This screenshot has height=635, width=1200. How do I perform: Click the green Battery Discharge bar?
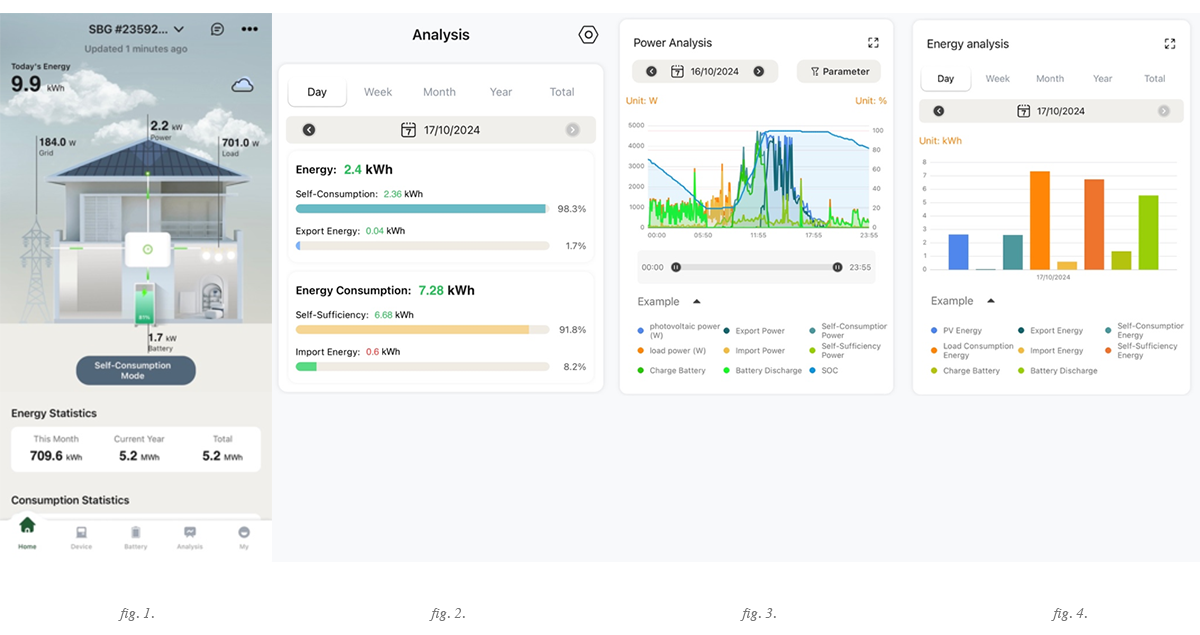pyautogui.click(x=1148, y=232)
